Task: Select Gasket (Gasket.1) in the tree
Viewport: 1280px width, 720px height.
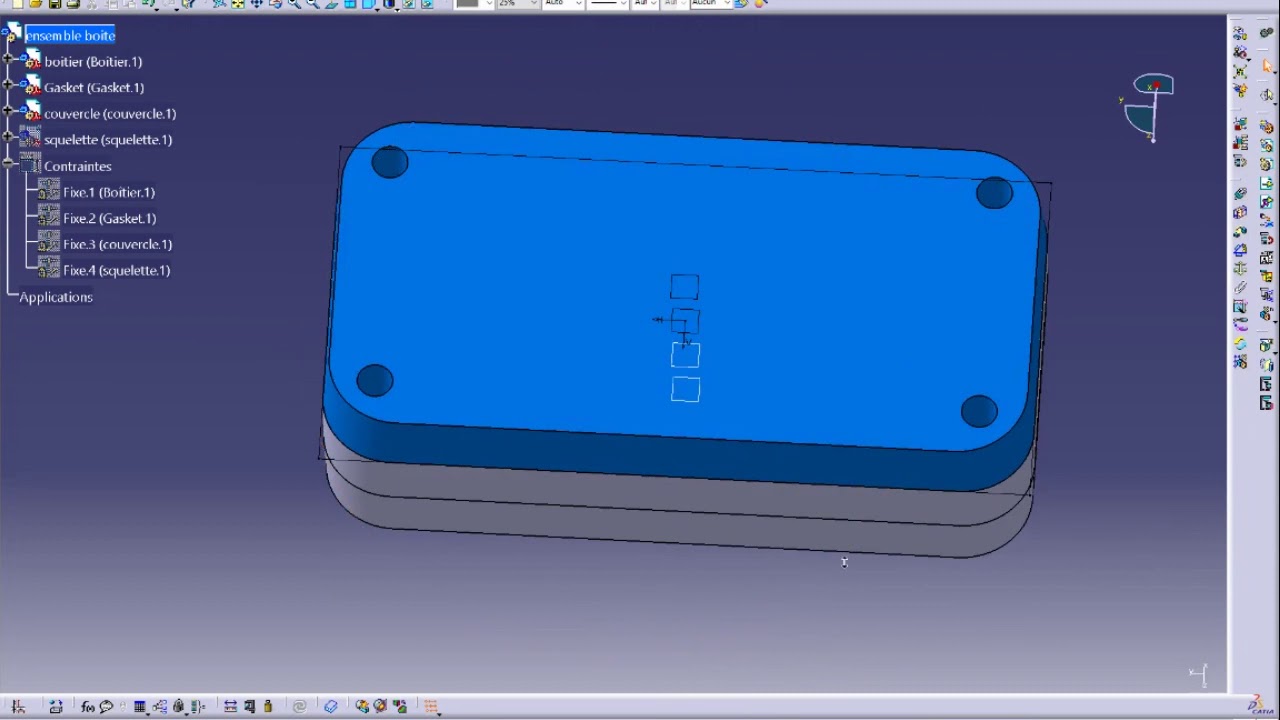Action: [94, 88]
